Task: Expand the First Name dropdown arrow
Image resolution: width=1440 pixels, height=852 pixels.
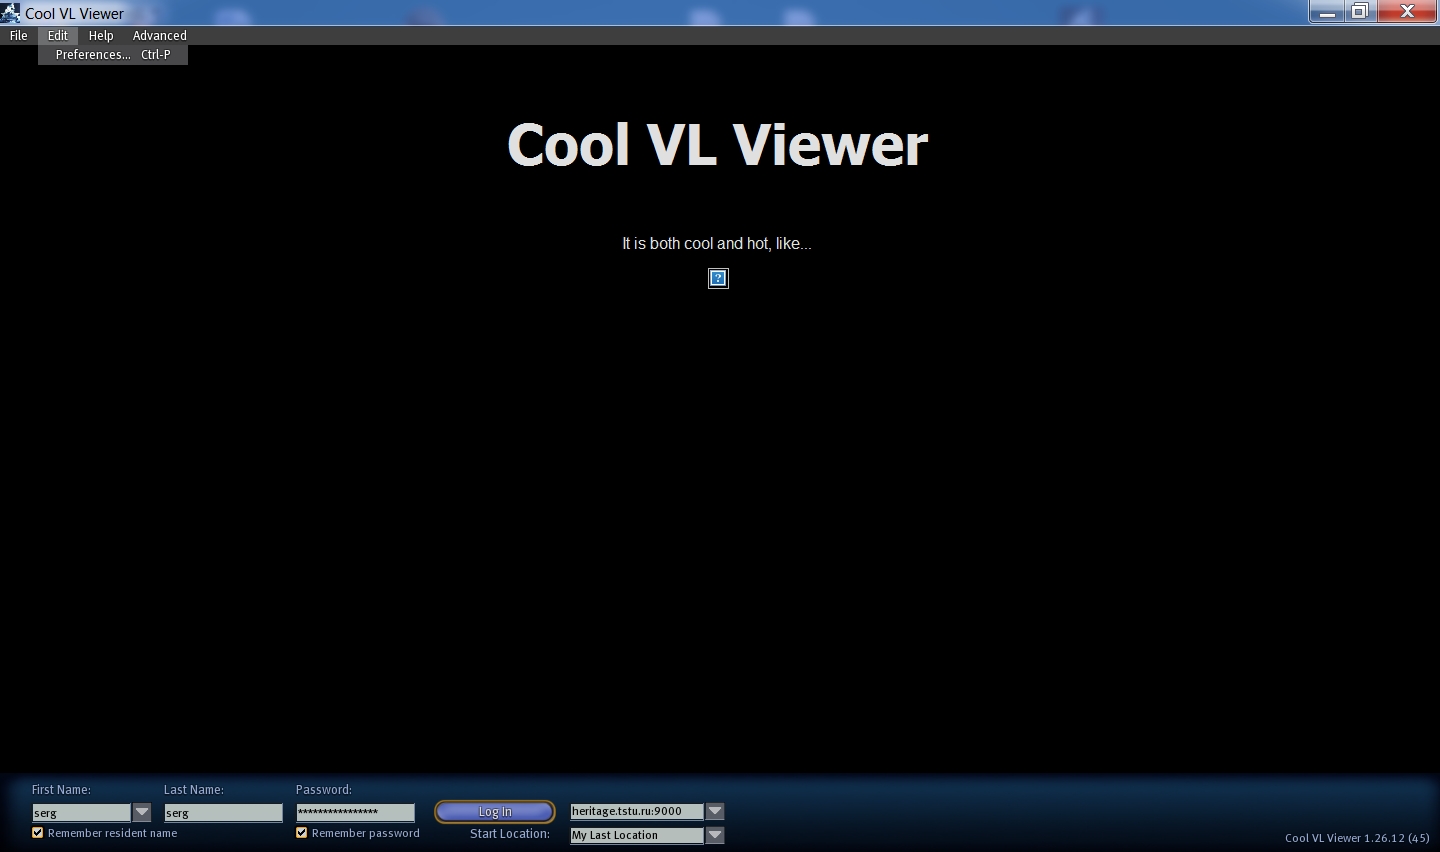Action: [x=142, y=813]
